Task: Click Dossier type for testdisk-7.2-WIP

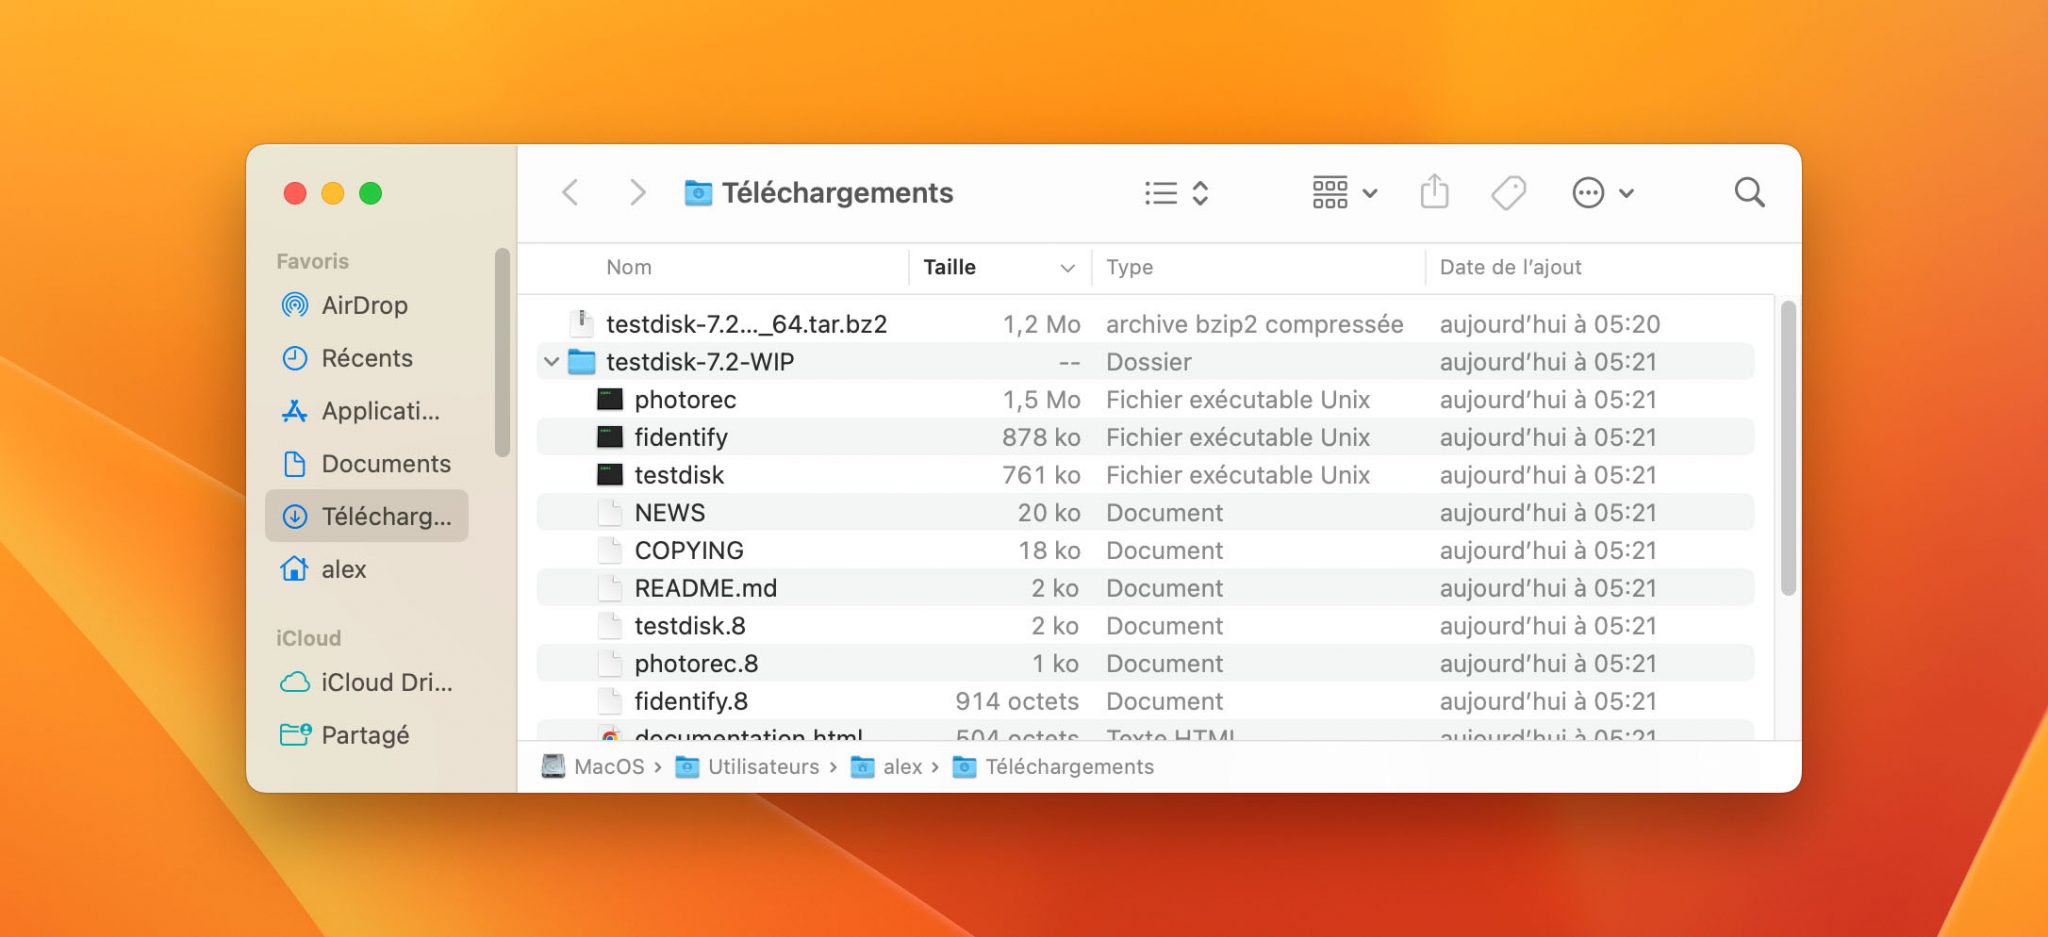Action: tap(1148, 362)
